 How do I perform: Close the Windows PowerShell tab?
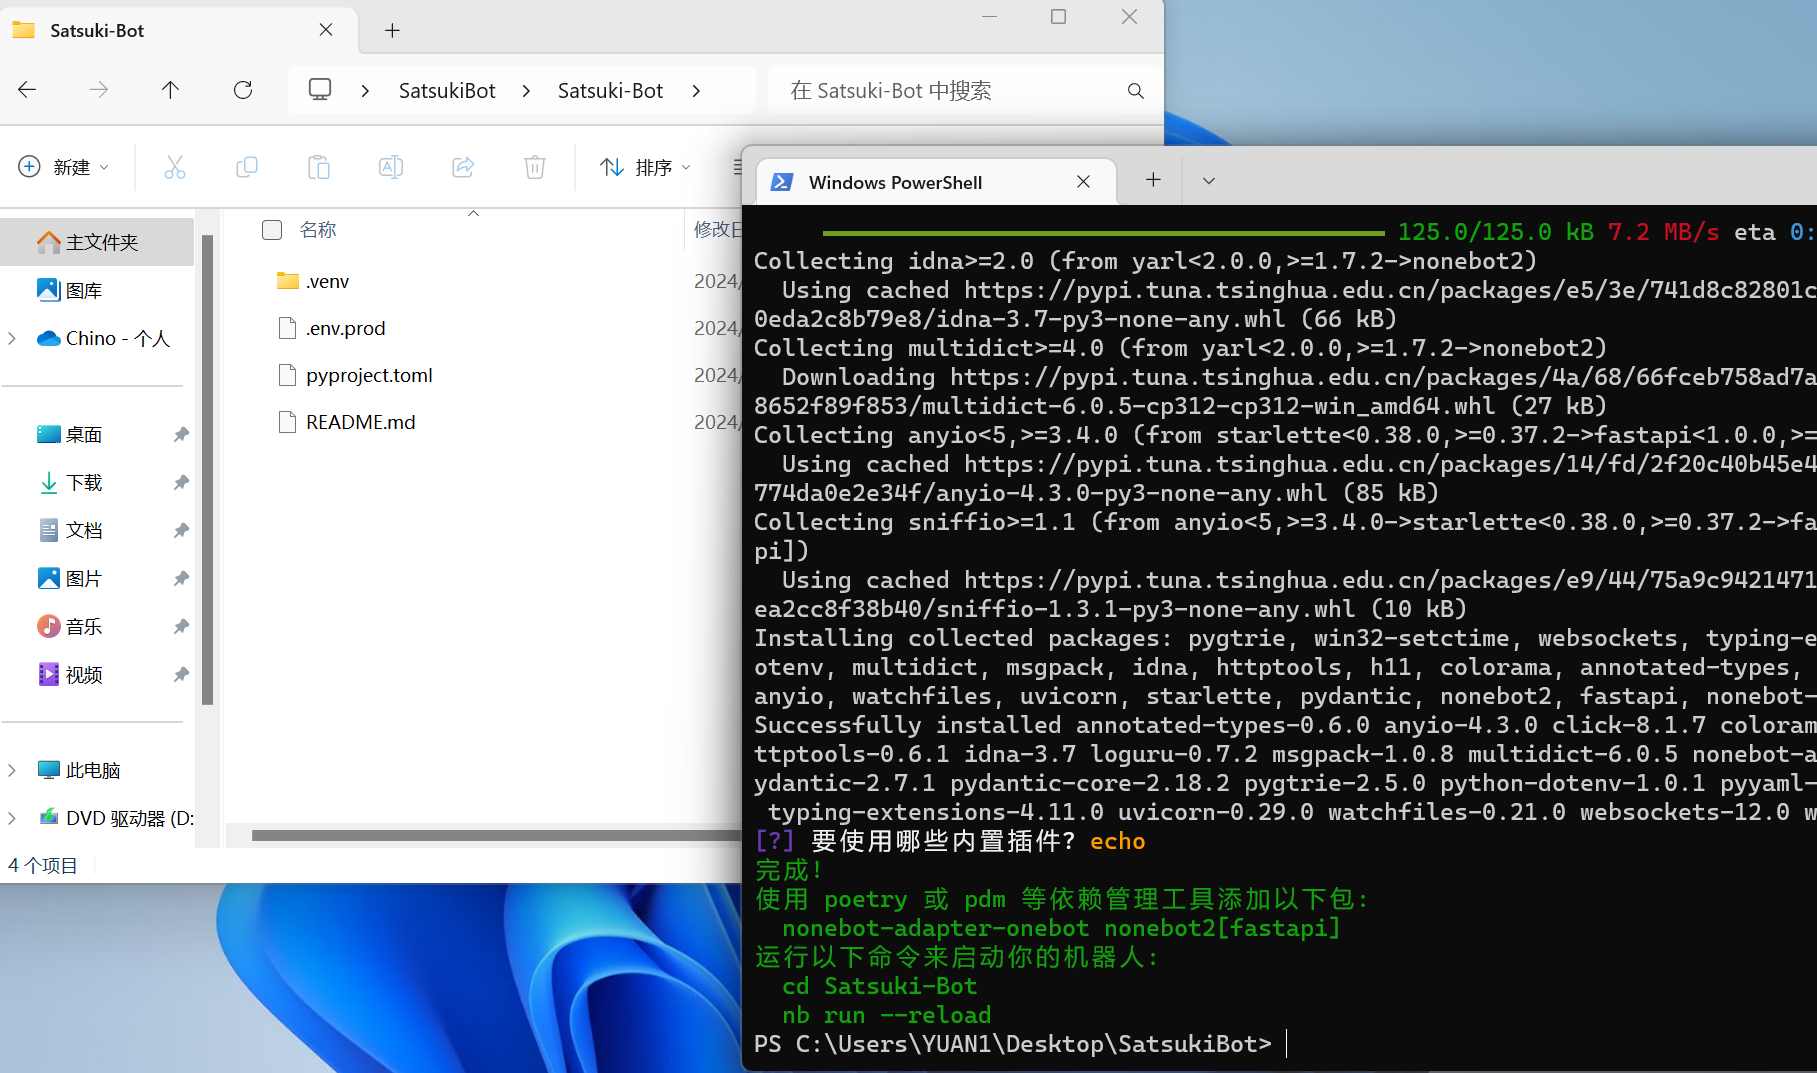pyautogui.click(x=1083, y=182)
